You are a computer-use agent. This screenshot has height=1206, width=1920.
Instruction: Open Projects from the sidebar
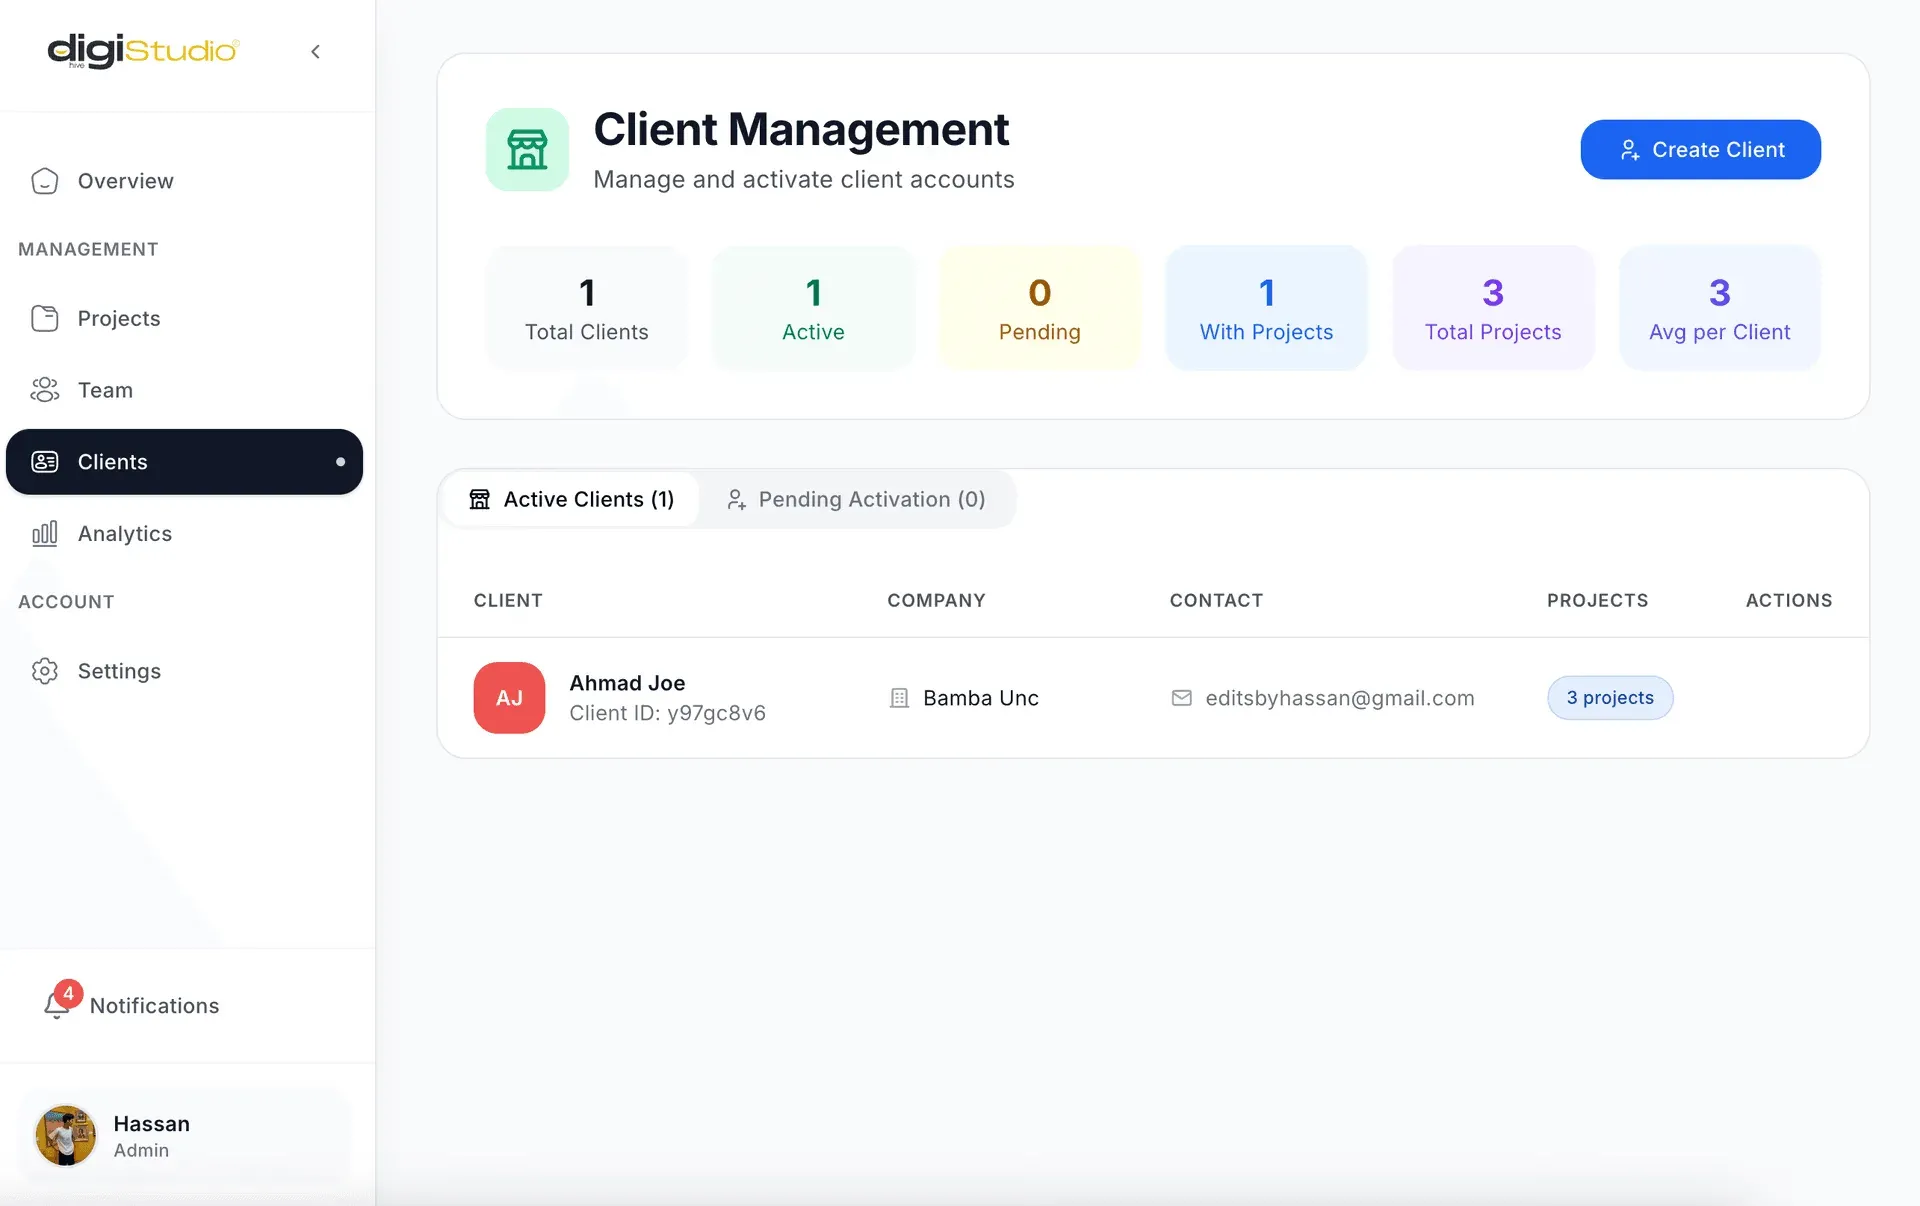[x=185, y=318]
